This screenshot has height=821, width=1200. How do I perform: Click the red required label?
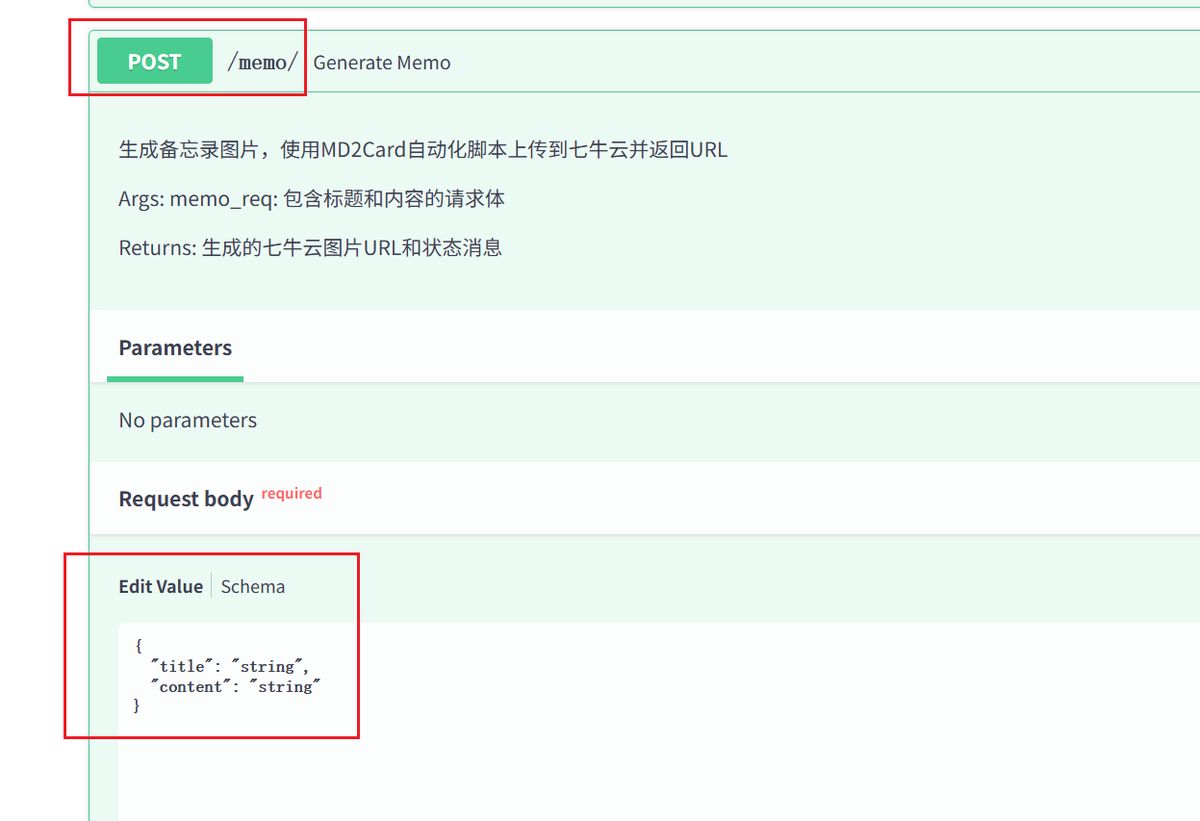(x=291, y=493)
